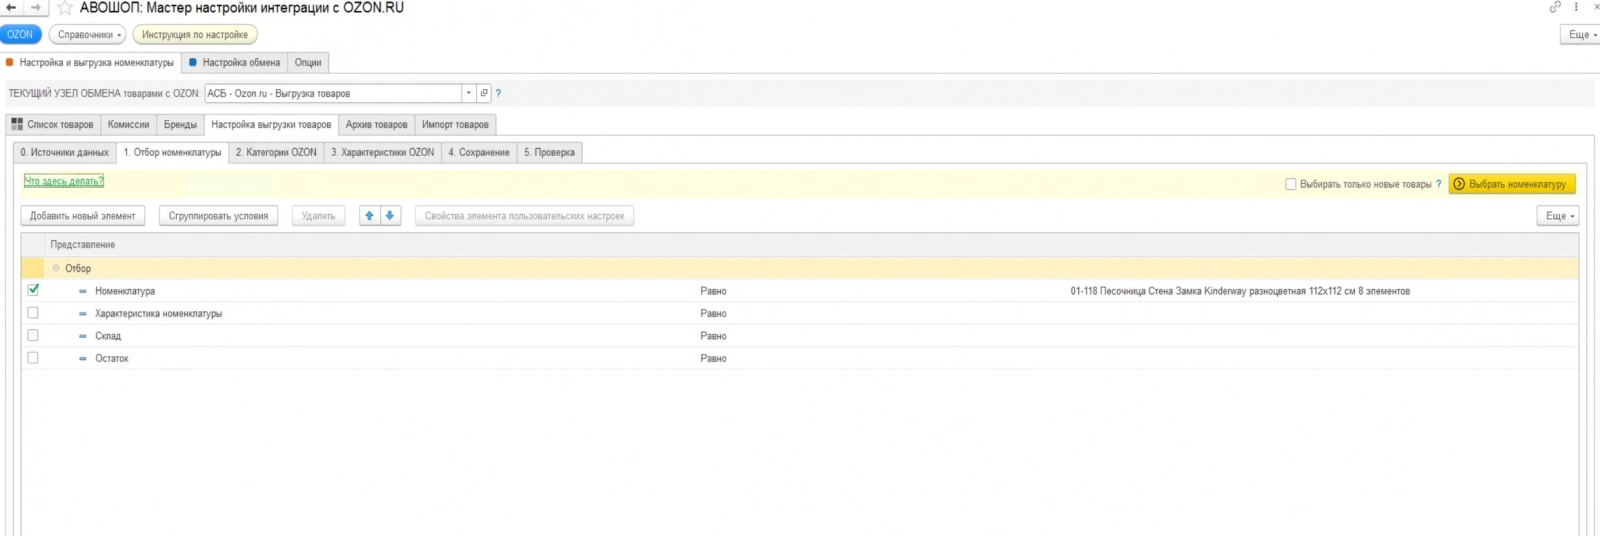Open the Импорт товаров tab
This screenshot has height=536, width=1600.
tap(455, 124)
